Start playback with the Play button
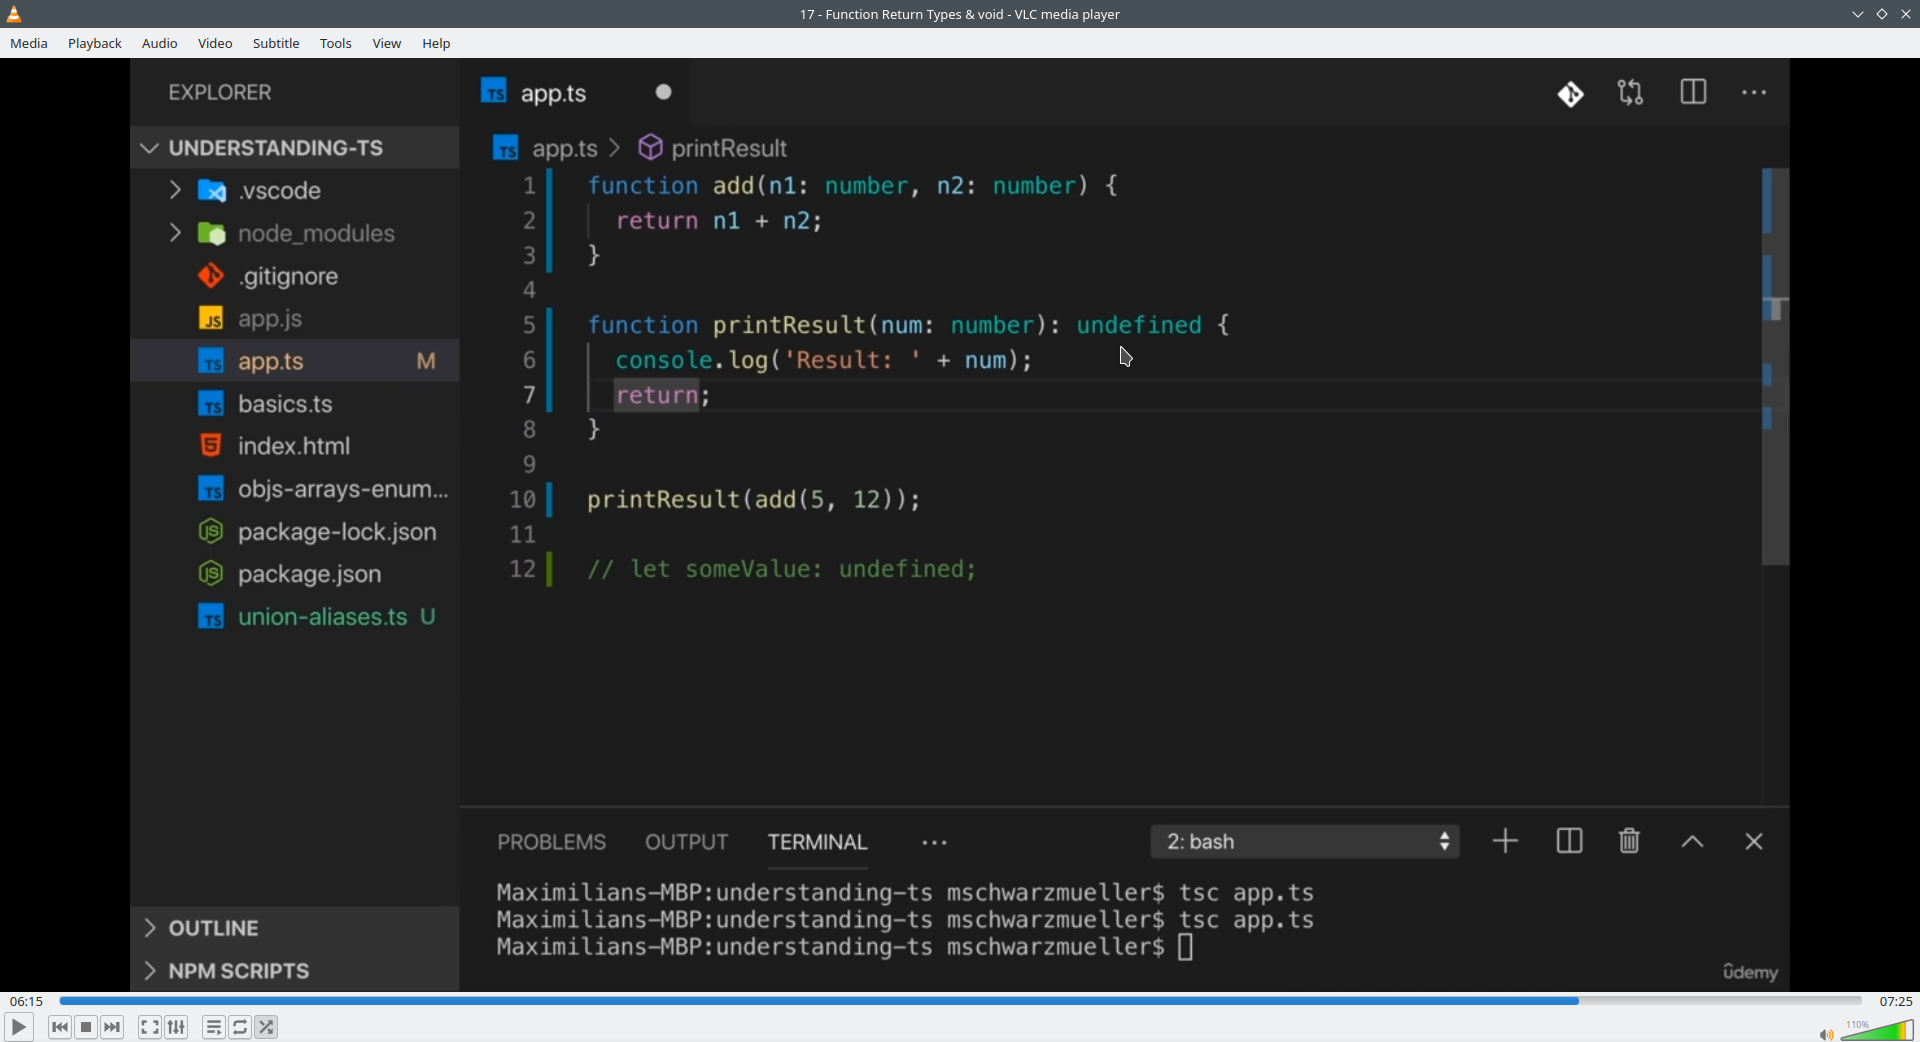 (18, 1027)
